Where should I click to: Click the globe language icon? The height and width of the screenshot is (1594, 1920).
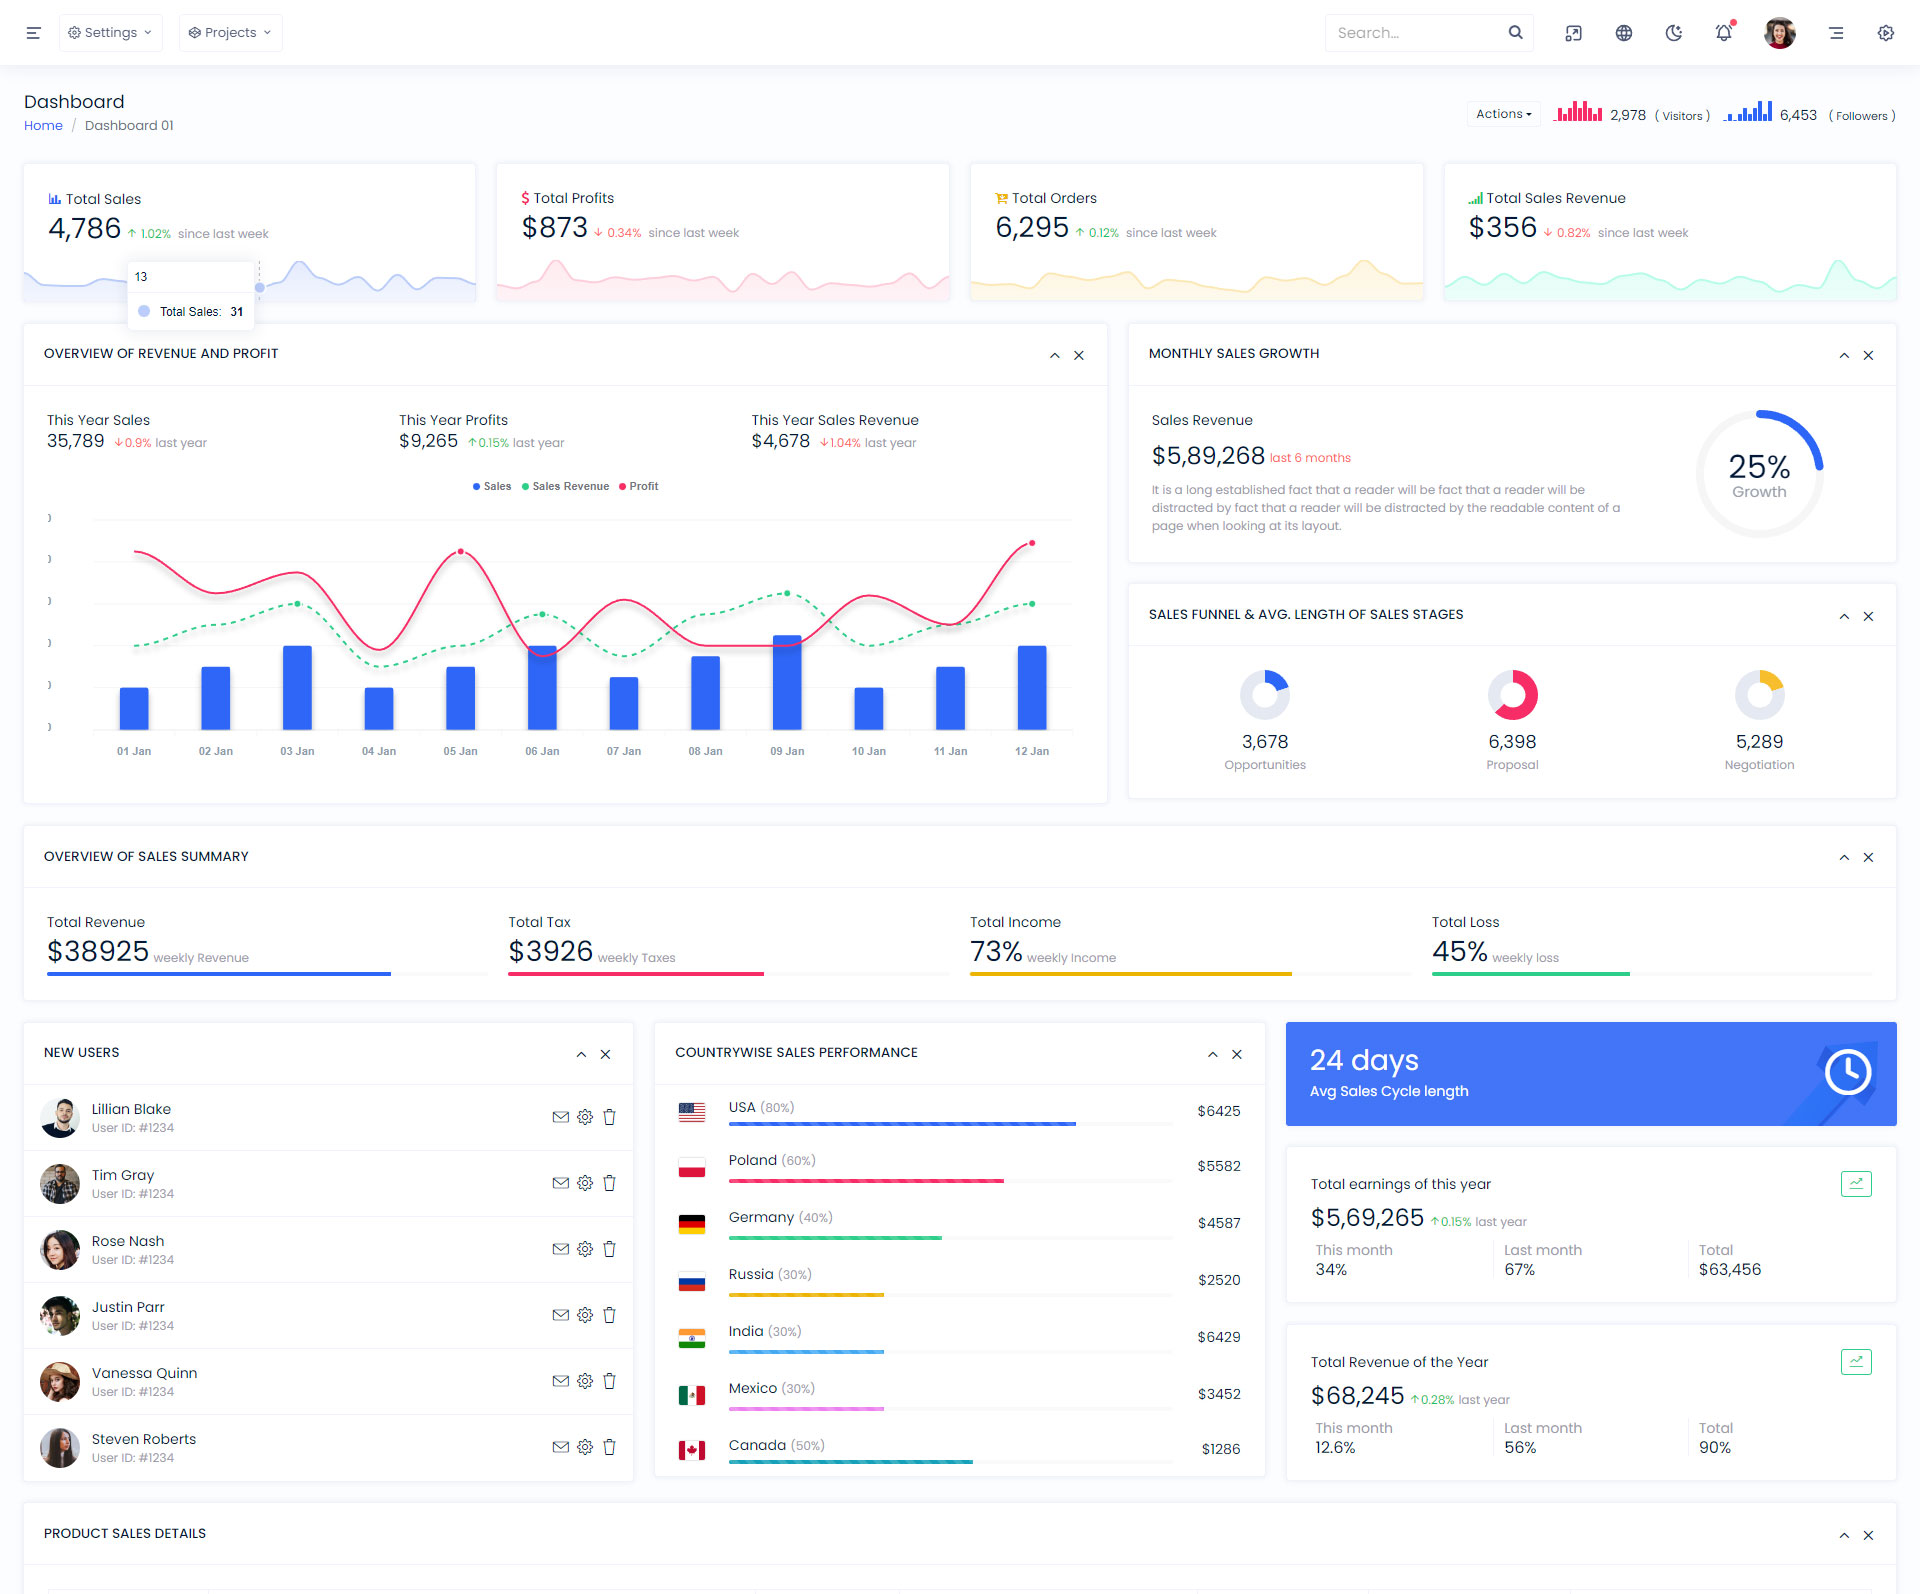(x=1623, y=33)
